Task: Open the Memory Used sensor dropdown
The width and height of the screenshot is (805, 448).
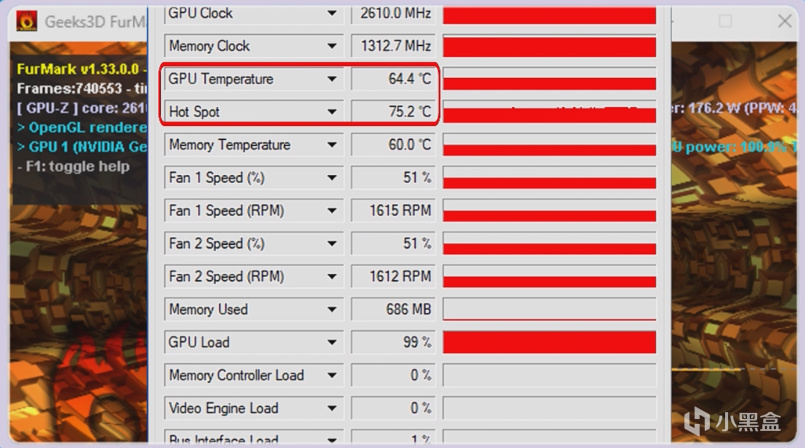Action: (332, 309)
